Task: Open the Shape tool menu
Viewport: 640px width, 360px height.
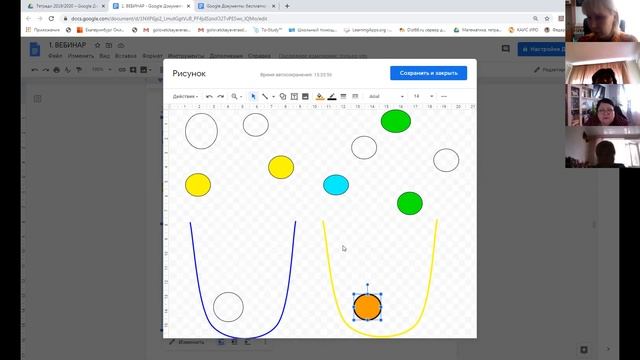Action: pos(282,96)
